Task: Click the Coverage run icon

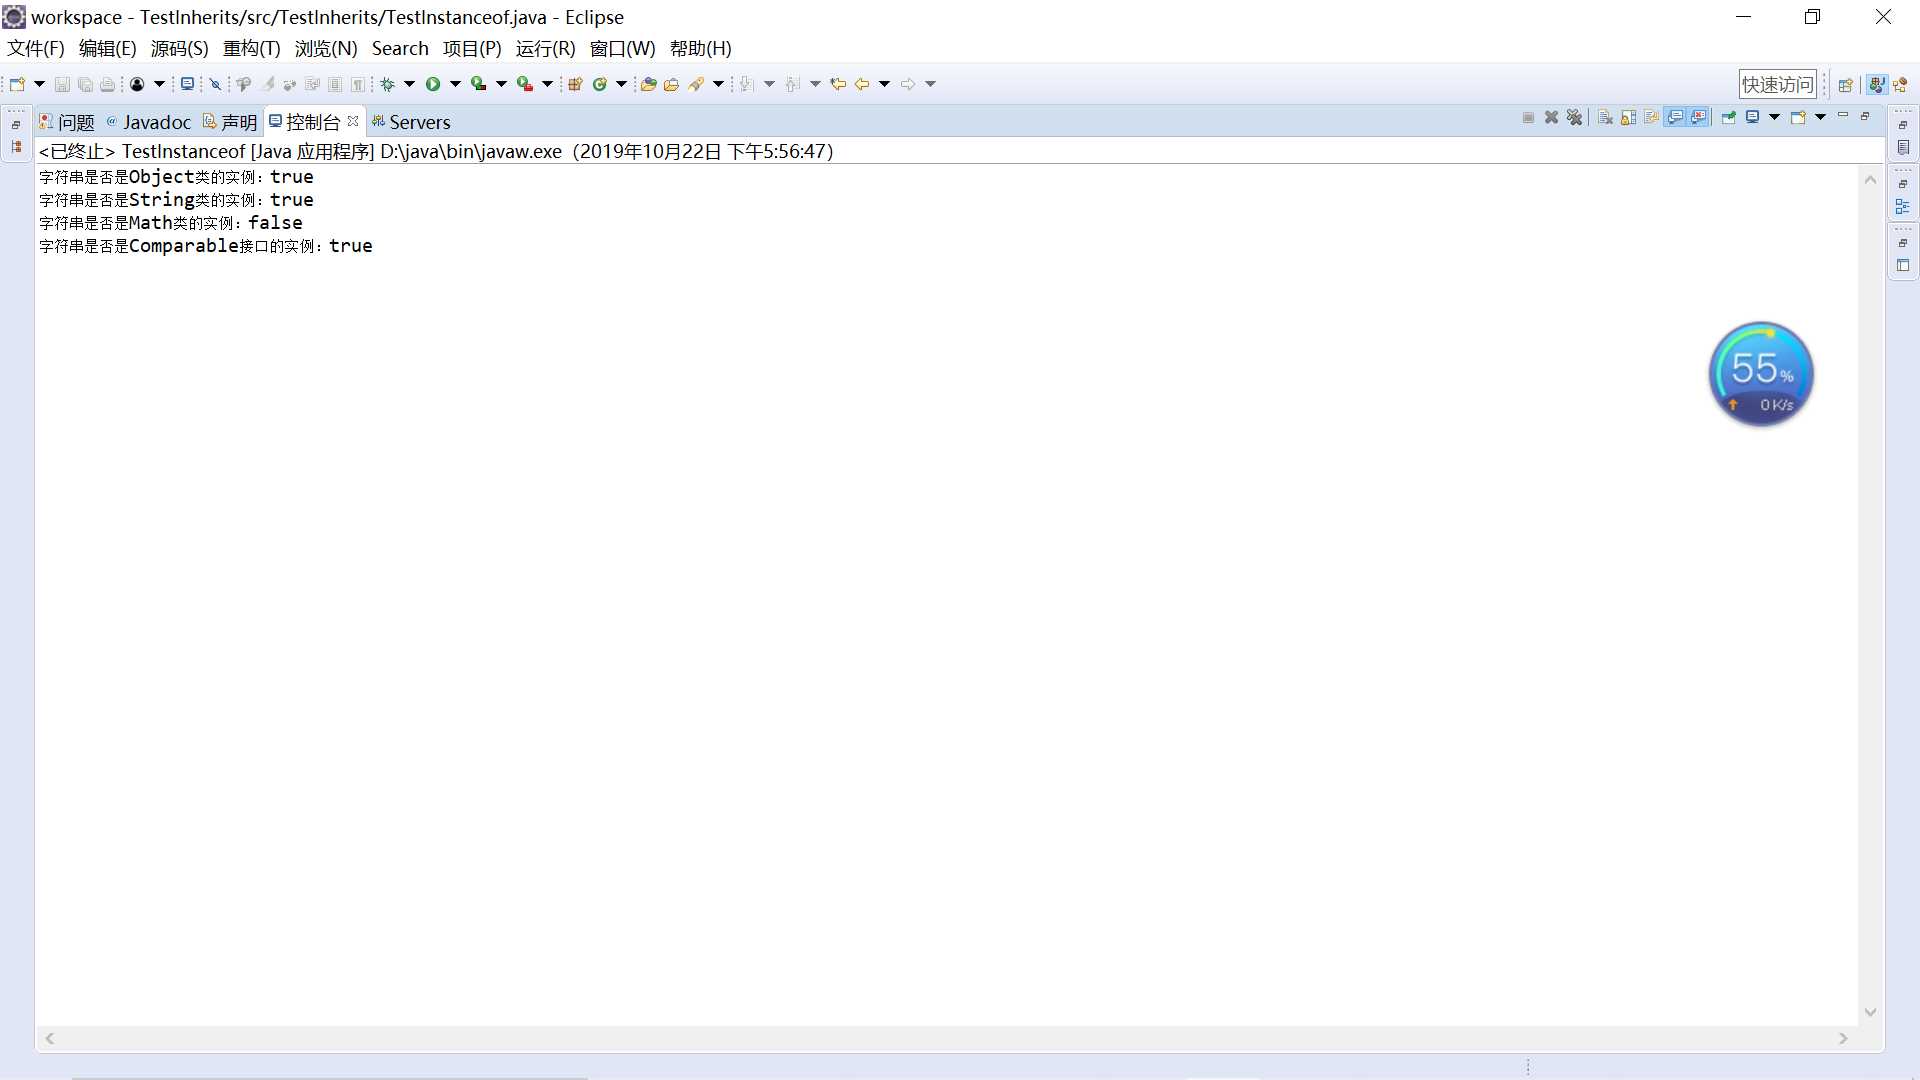Action: tap(479, 84)
